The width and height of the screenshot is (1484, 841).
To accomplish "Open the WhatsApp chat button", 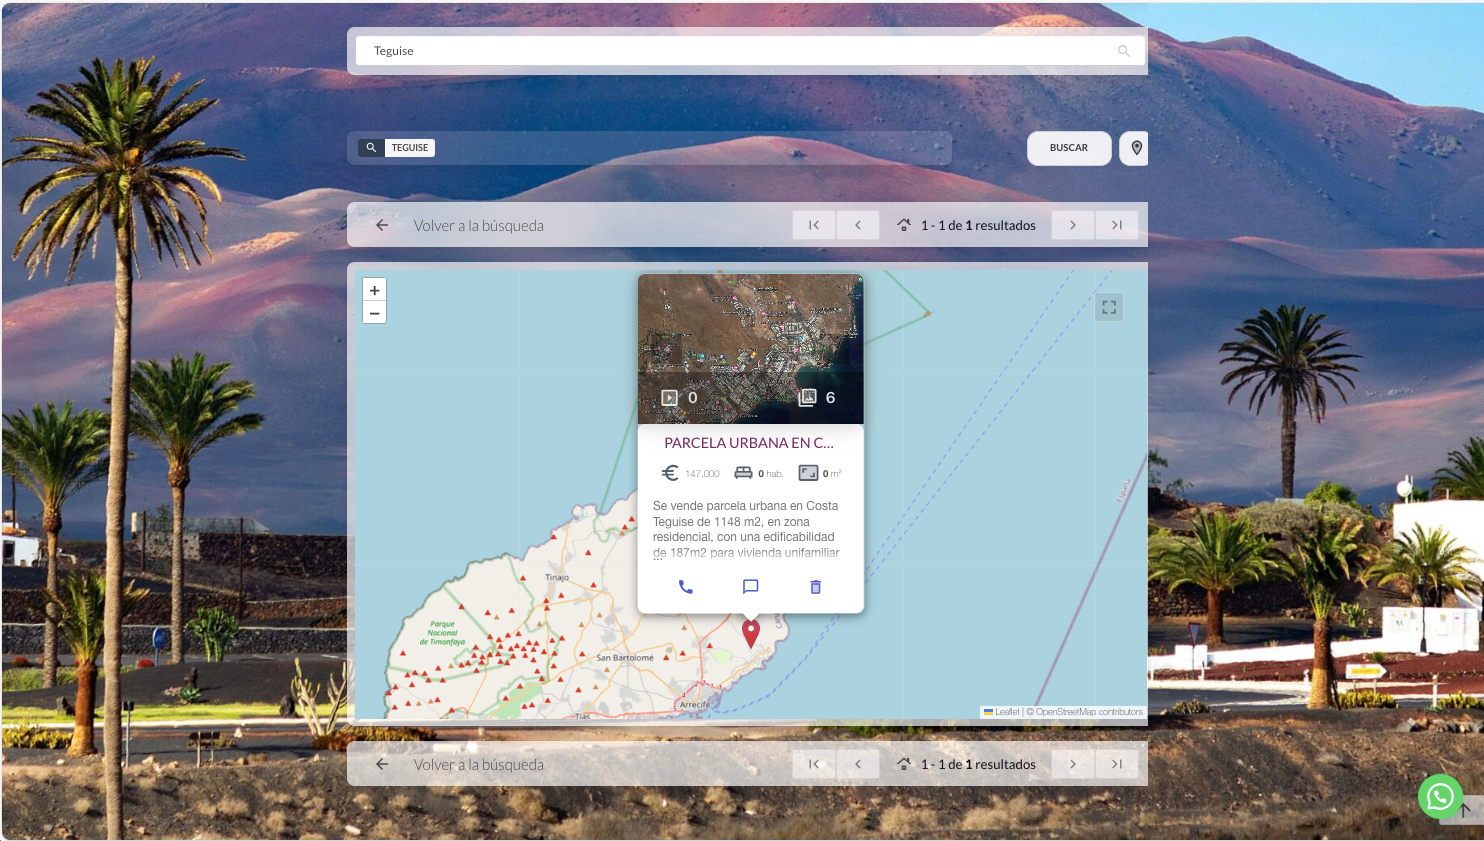I will tap(1440, 797).
